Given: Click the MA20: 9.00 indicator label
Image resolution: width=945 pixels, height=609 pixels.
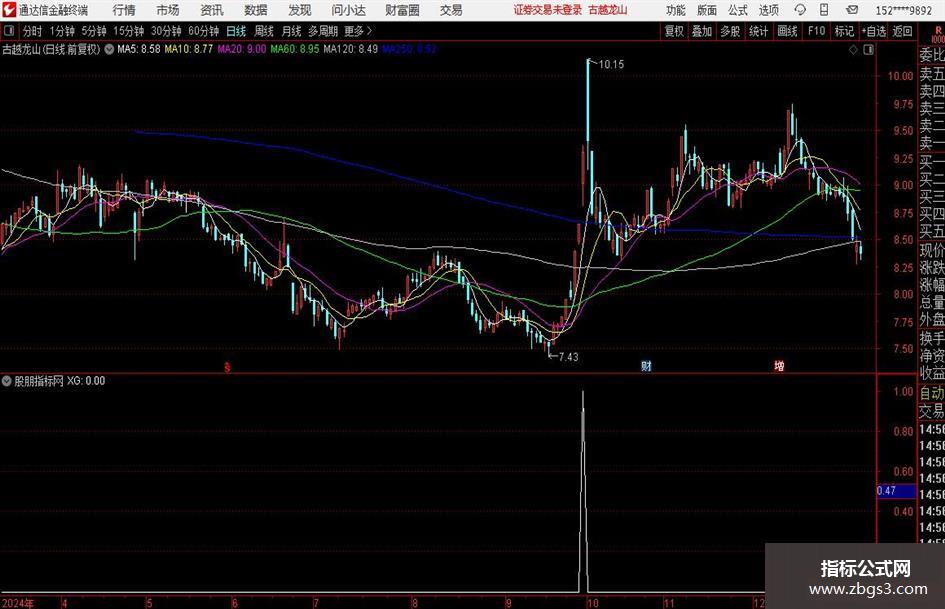Looking at the screenshot, I should pyautogui.click(x=242, y=49).
